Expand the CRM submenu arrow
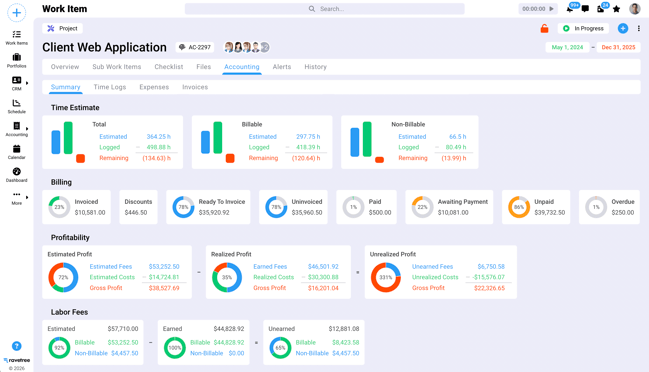Image resolution: width=649 pixels, height=372 pixels. (x=27, y=83)
